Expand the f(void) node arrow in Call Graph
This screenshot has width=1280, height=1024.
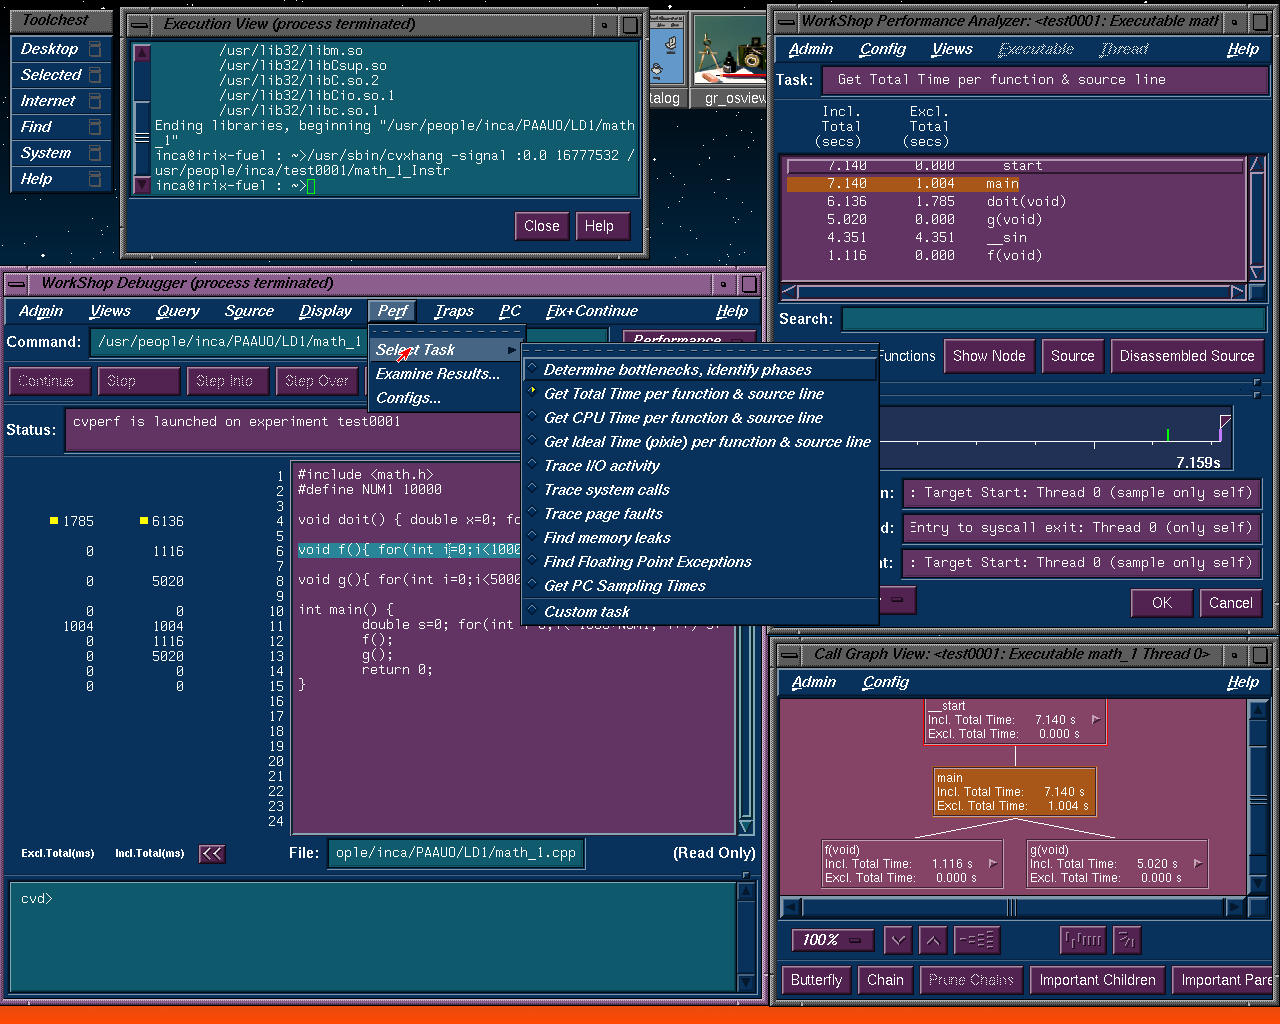click(992, 863)
